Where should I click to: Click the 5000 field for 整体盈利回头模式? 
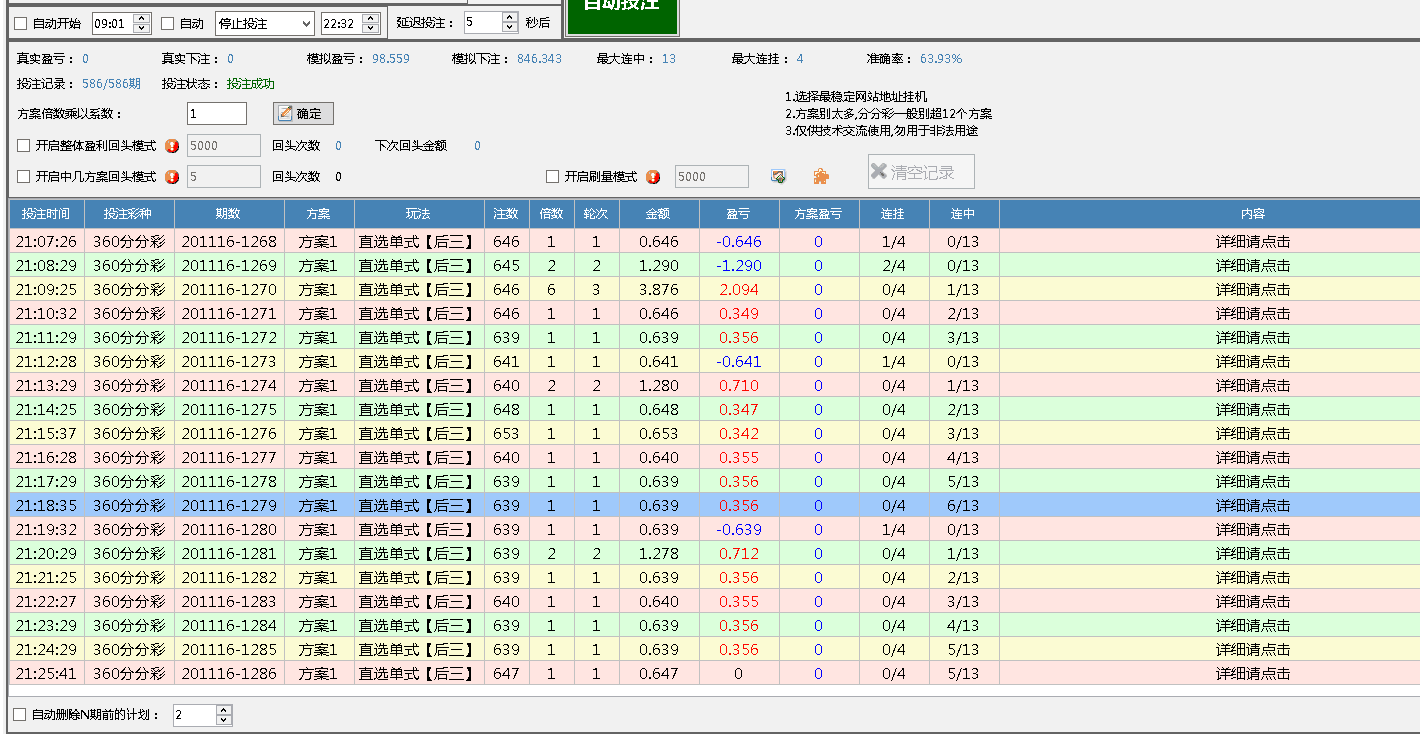[223, 146]
